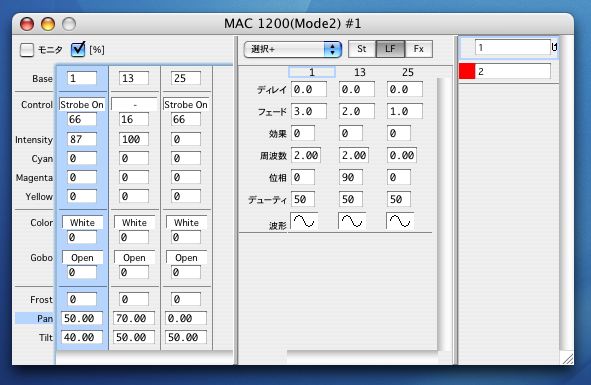Viewport: 591px width, 385px height.
Task: Click the 位相 field showing 90
Action: pos(351,178)
